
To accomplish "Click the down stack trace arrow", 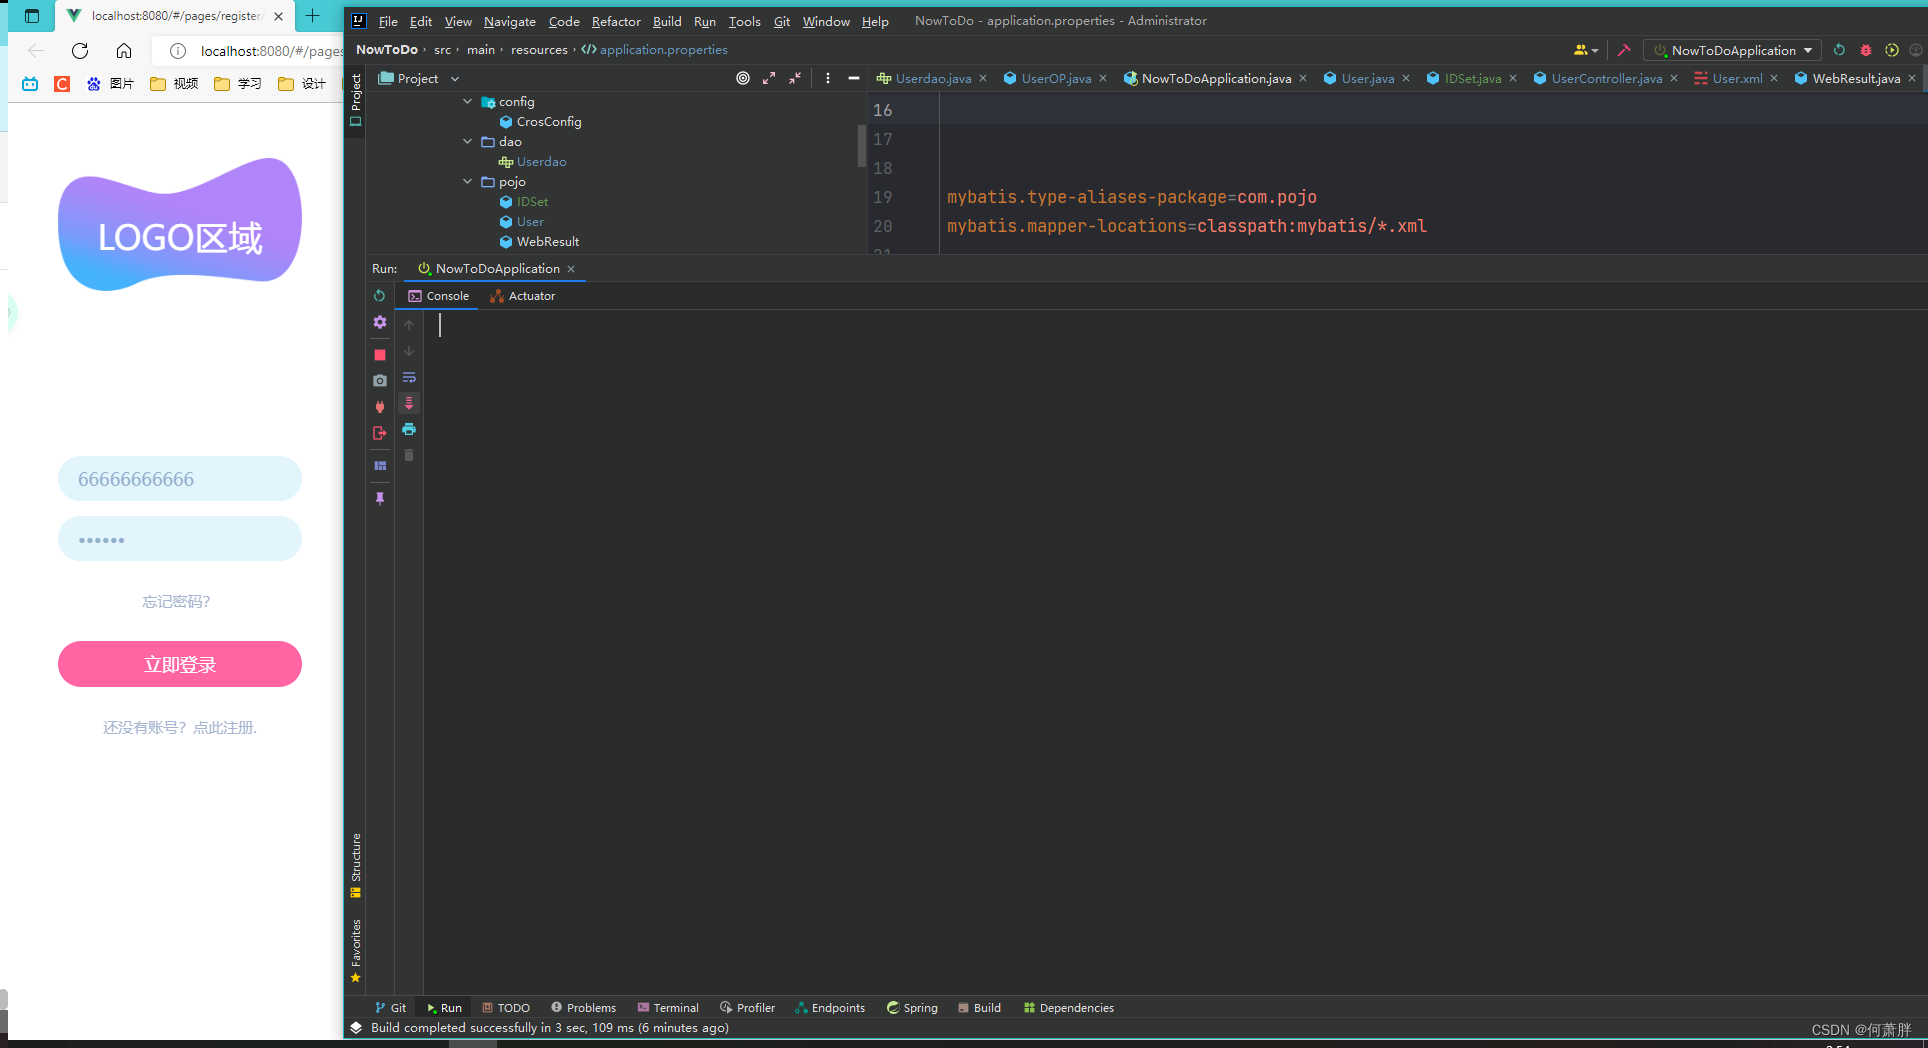I will coord(409,351).
